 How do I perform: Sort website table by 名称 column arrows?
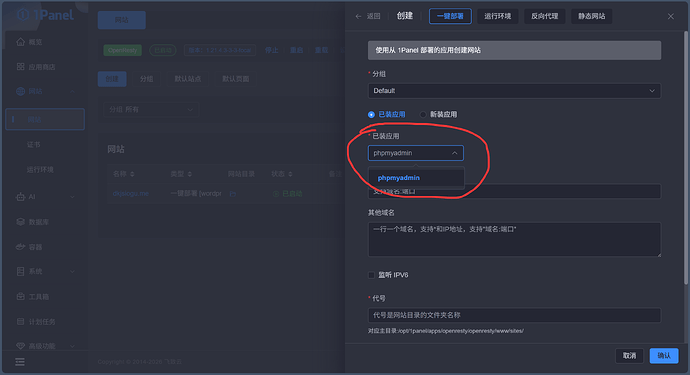pos(132,174)
